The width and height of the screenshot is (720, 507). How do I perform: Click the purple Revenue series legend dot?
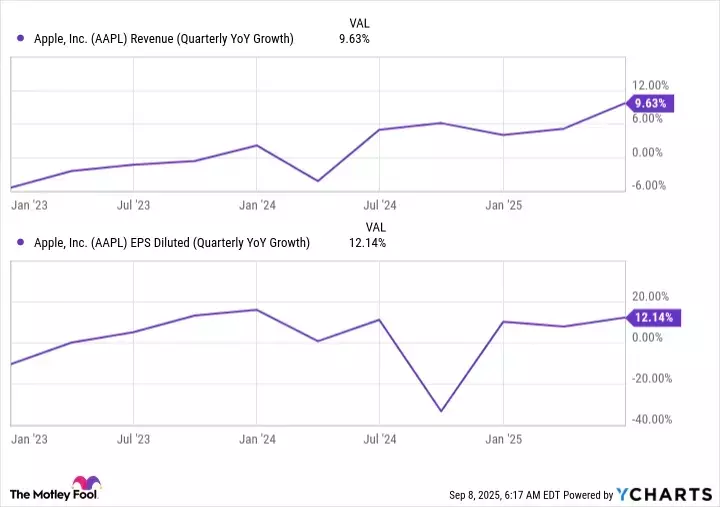click(x=21, y=39)
